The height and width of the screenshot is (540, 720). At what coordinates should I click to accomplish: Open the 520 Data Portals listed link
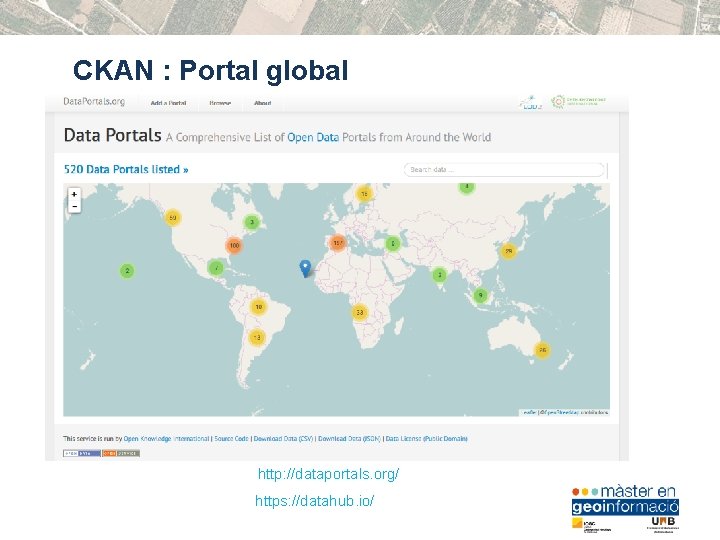tap(126, 169)
